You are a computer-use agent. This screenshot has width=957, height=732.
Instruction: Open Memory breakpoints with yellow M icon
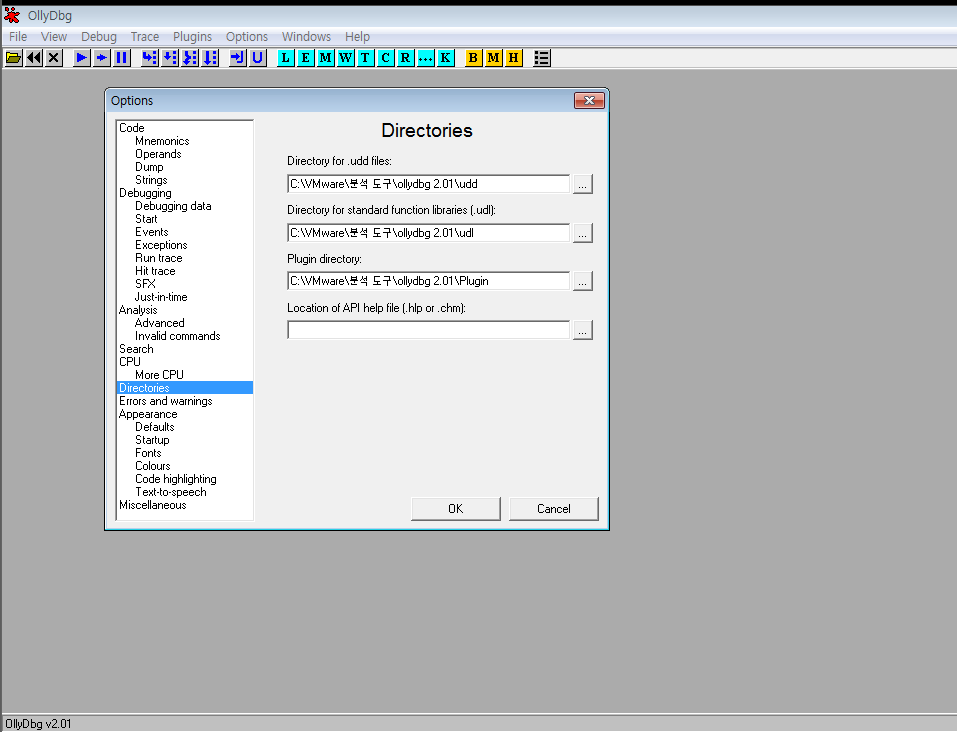coord(493,58)
